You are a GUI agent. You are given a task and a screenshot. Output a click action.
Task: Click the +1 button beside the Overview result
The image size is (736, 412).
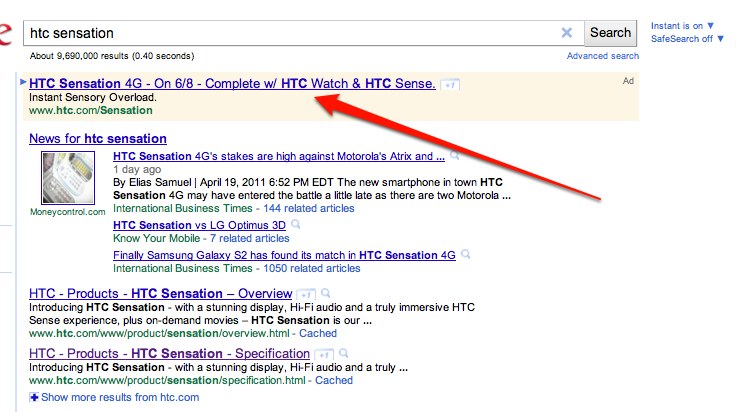pyautogui.click(x=306, y=294)
